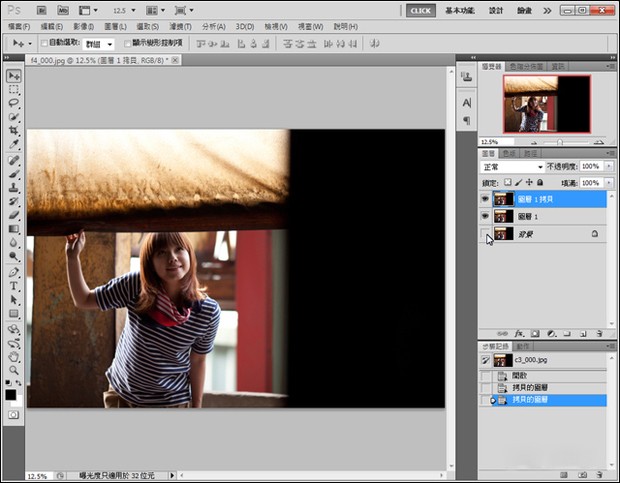
Task: Enable the 自動選取 checkbox
Action: (45, 44)
